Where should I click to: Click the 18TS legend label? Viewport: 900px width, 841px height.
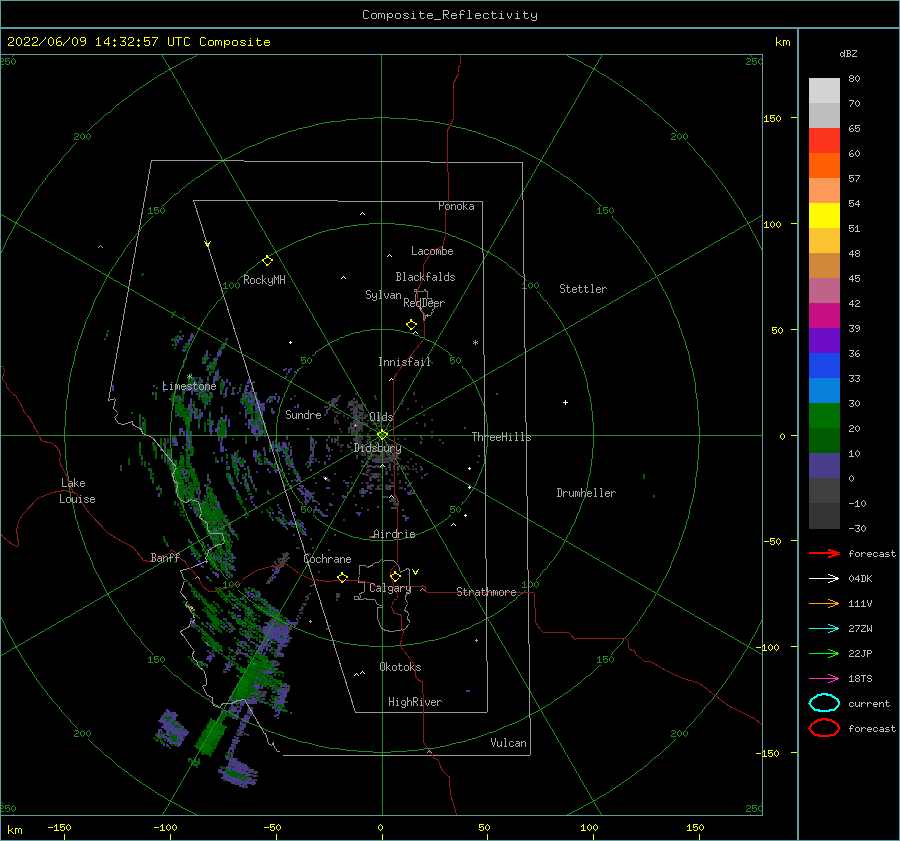[860, 679]
